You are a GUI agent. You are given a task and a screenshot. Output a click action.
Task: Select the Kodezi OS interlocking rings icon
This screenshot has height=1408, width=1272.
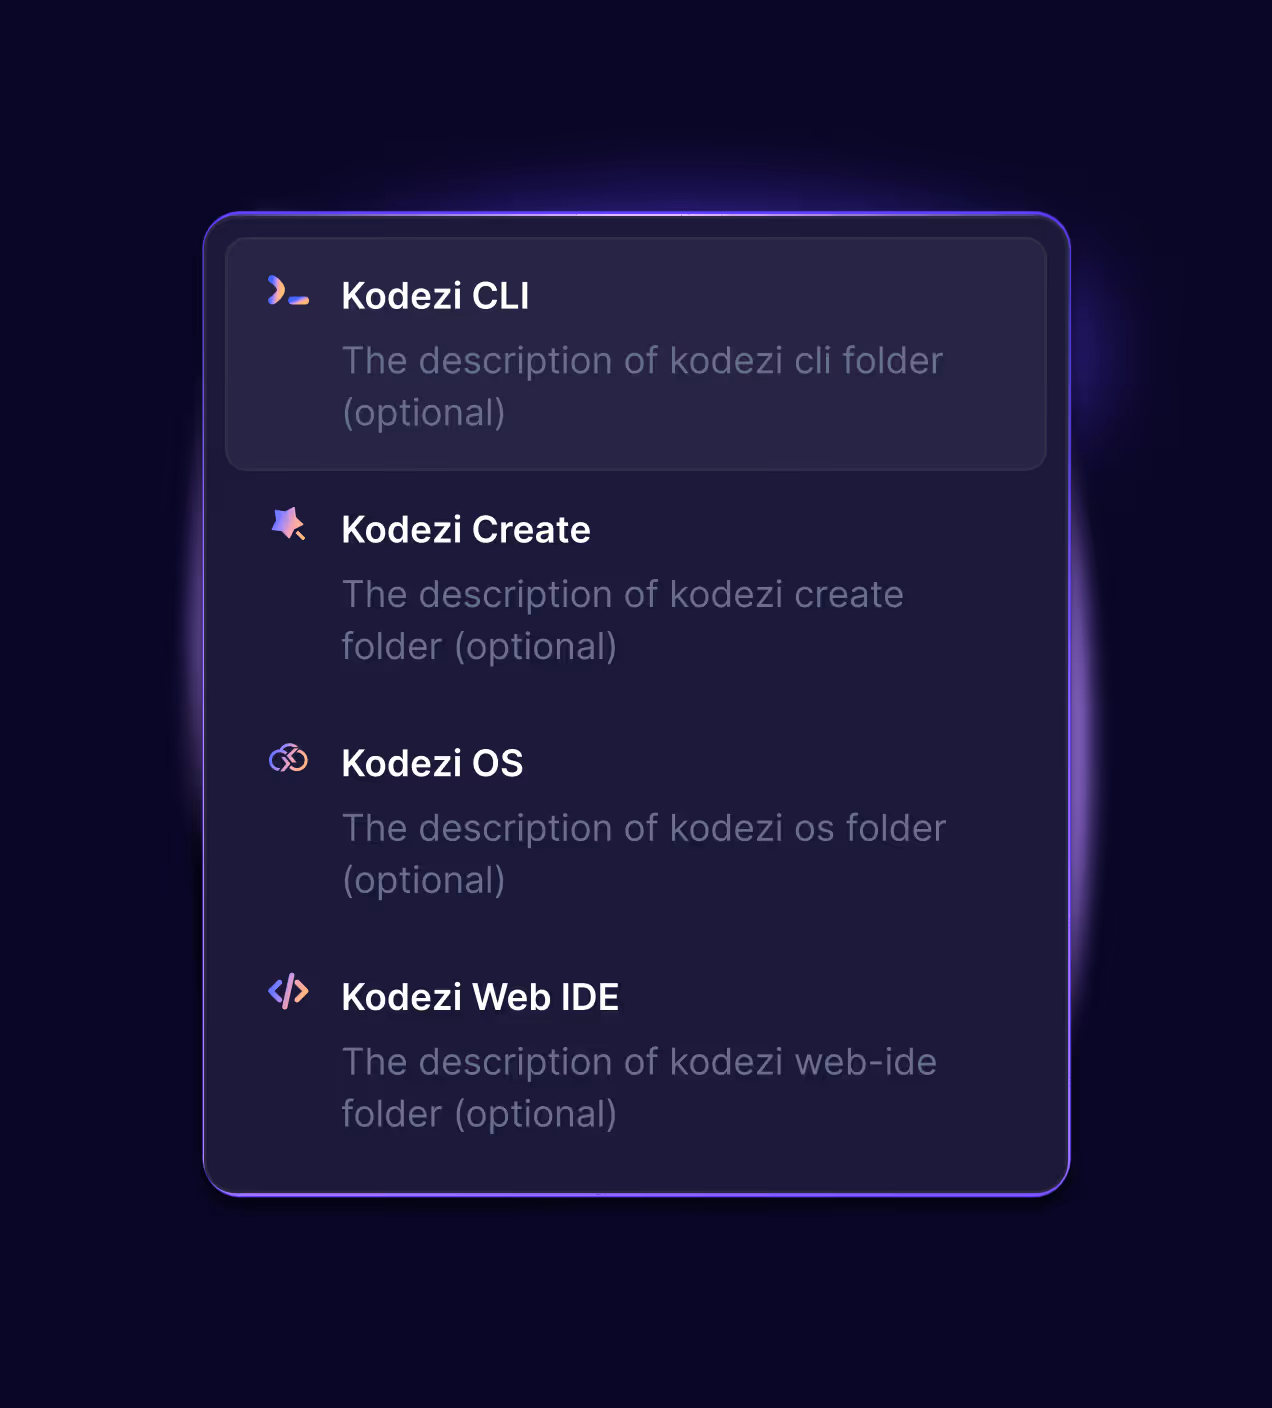pyautogui.click(x=287, y=759)
